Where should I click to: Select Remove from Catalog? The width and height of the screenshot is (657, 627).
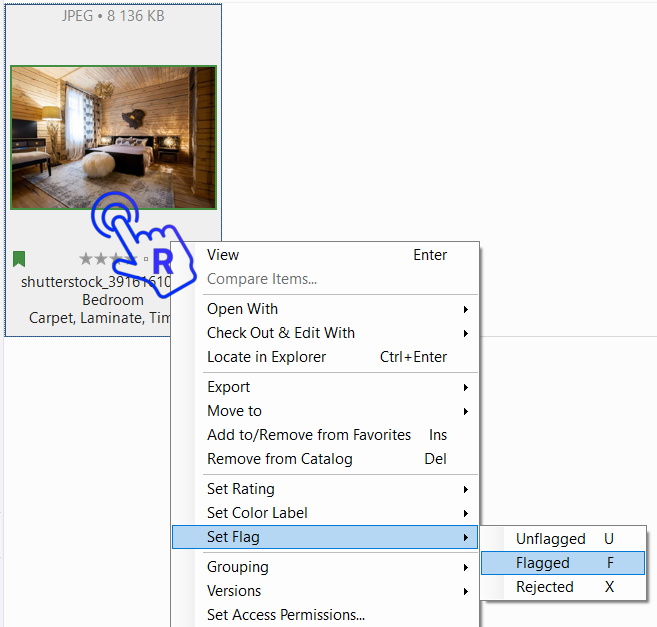(280, 459)
